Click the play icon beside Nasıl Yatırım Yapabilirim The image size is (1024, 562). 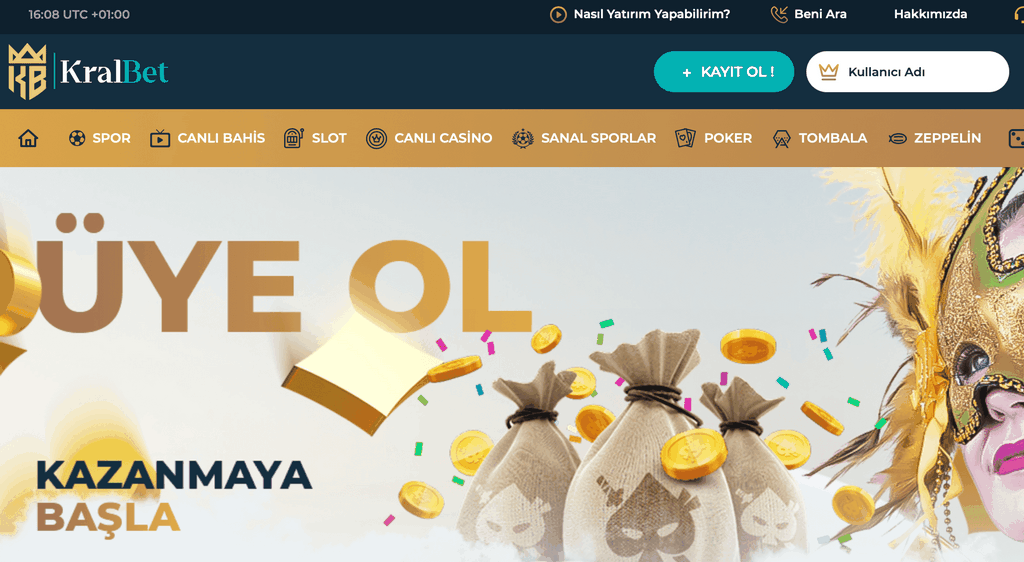coord(558,14)
